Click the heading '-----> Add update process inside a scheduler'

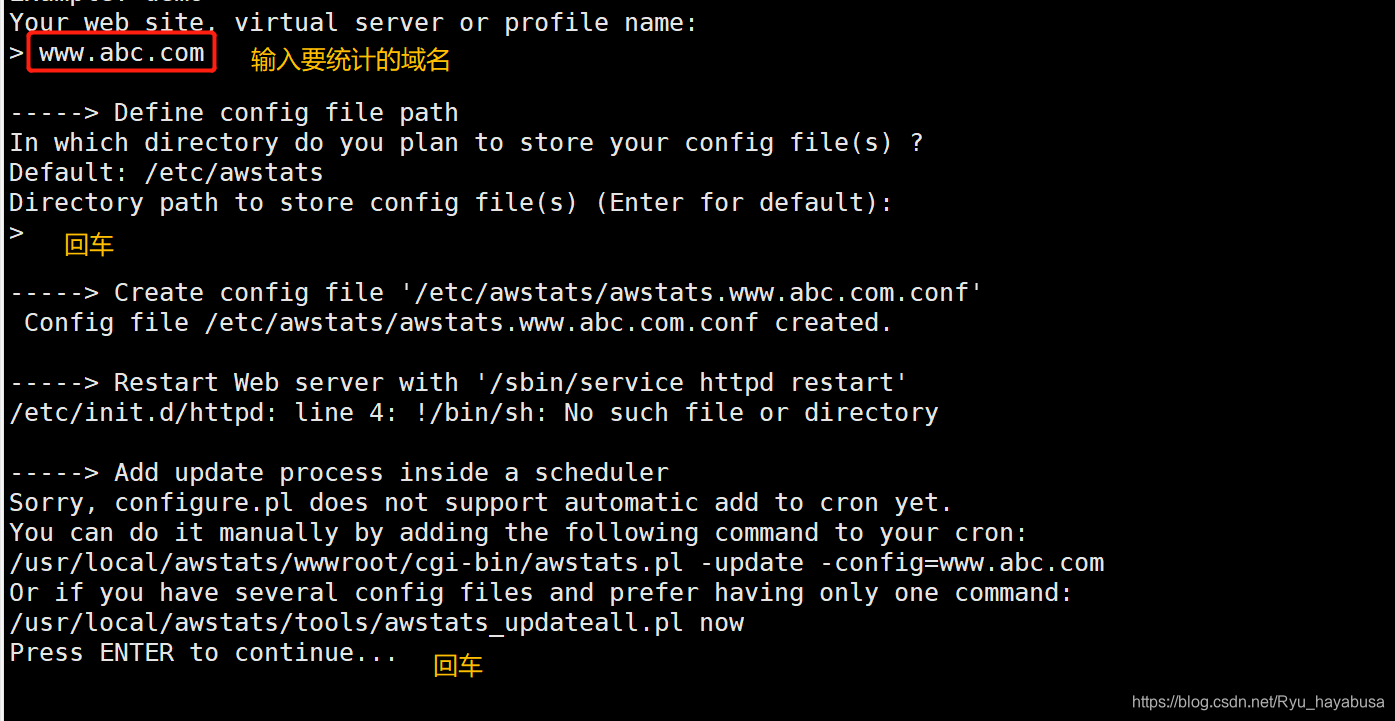click(x=339, y=473)
